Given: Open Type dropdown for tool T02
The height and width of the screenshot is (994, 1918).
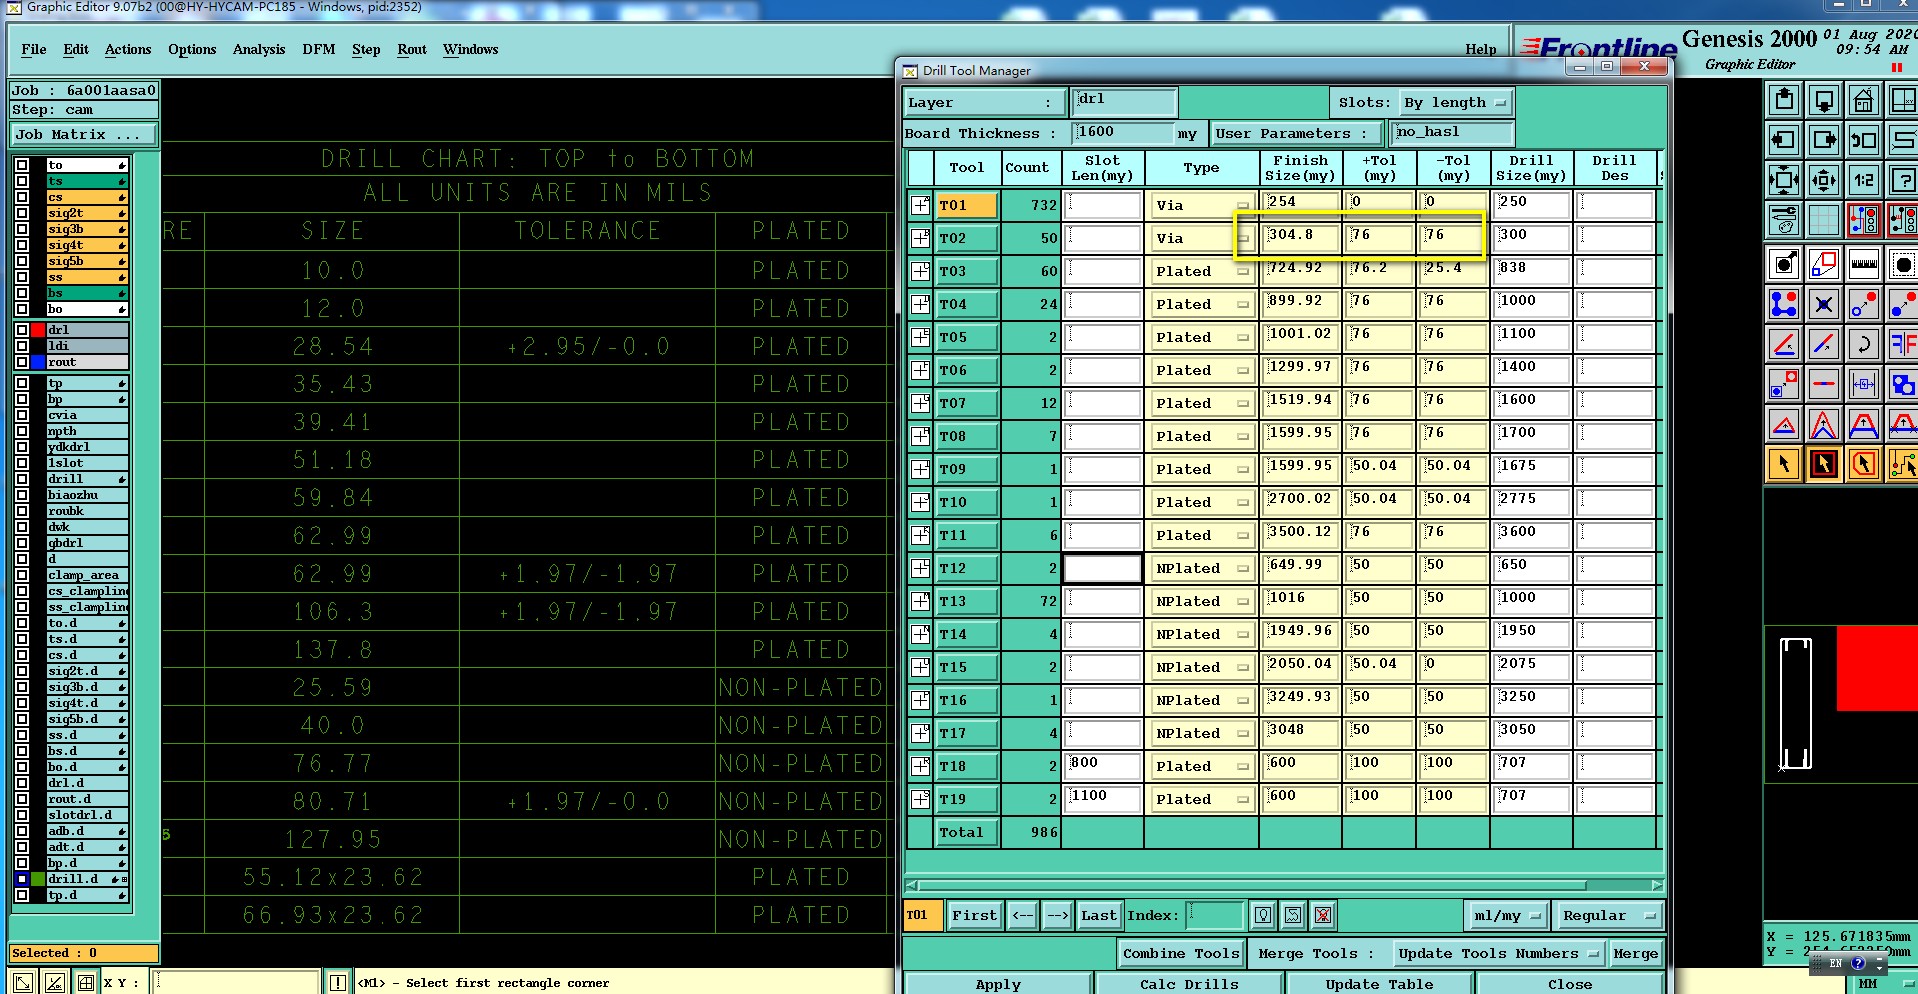Looking at the screenshot, I should (x=1202, y=238).
